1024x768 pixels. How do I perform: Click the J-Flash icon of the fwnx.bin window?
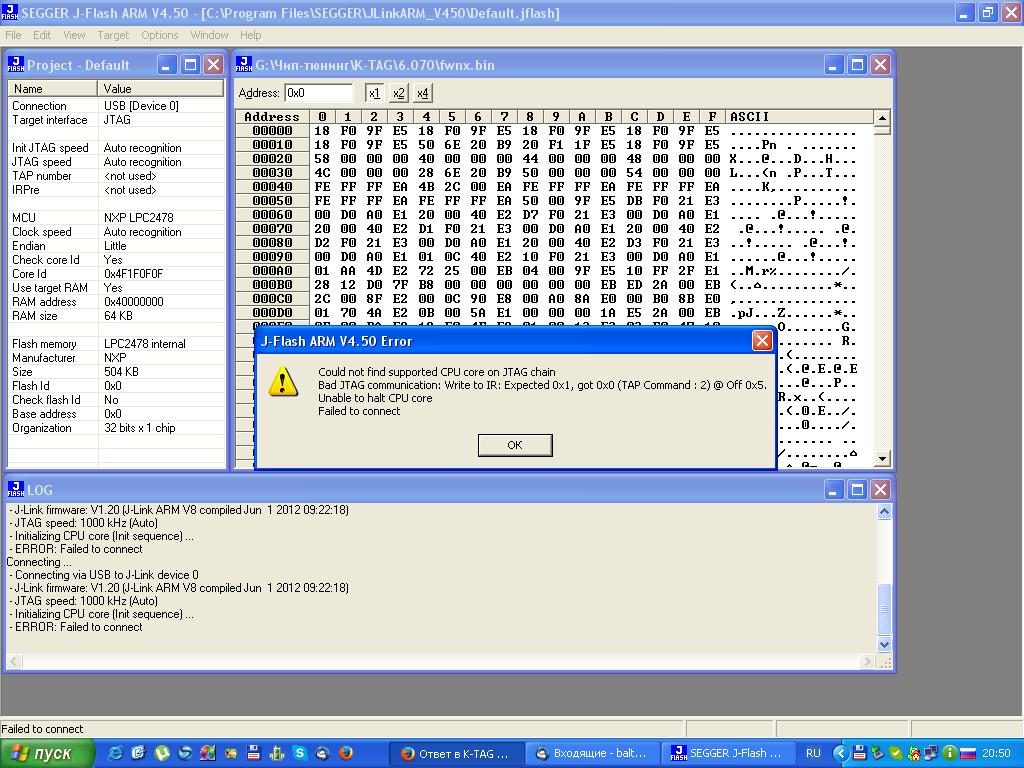point(244,65)
